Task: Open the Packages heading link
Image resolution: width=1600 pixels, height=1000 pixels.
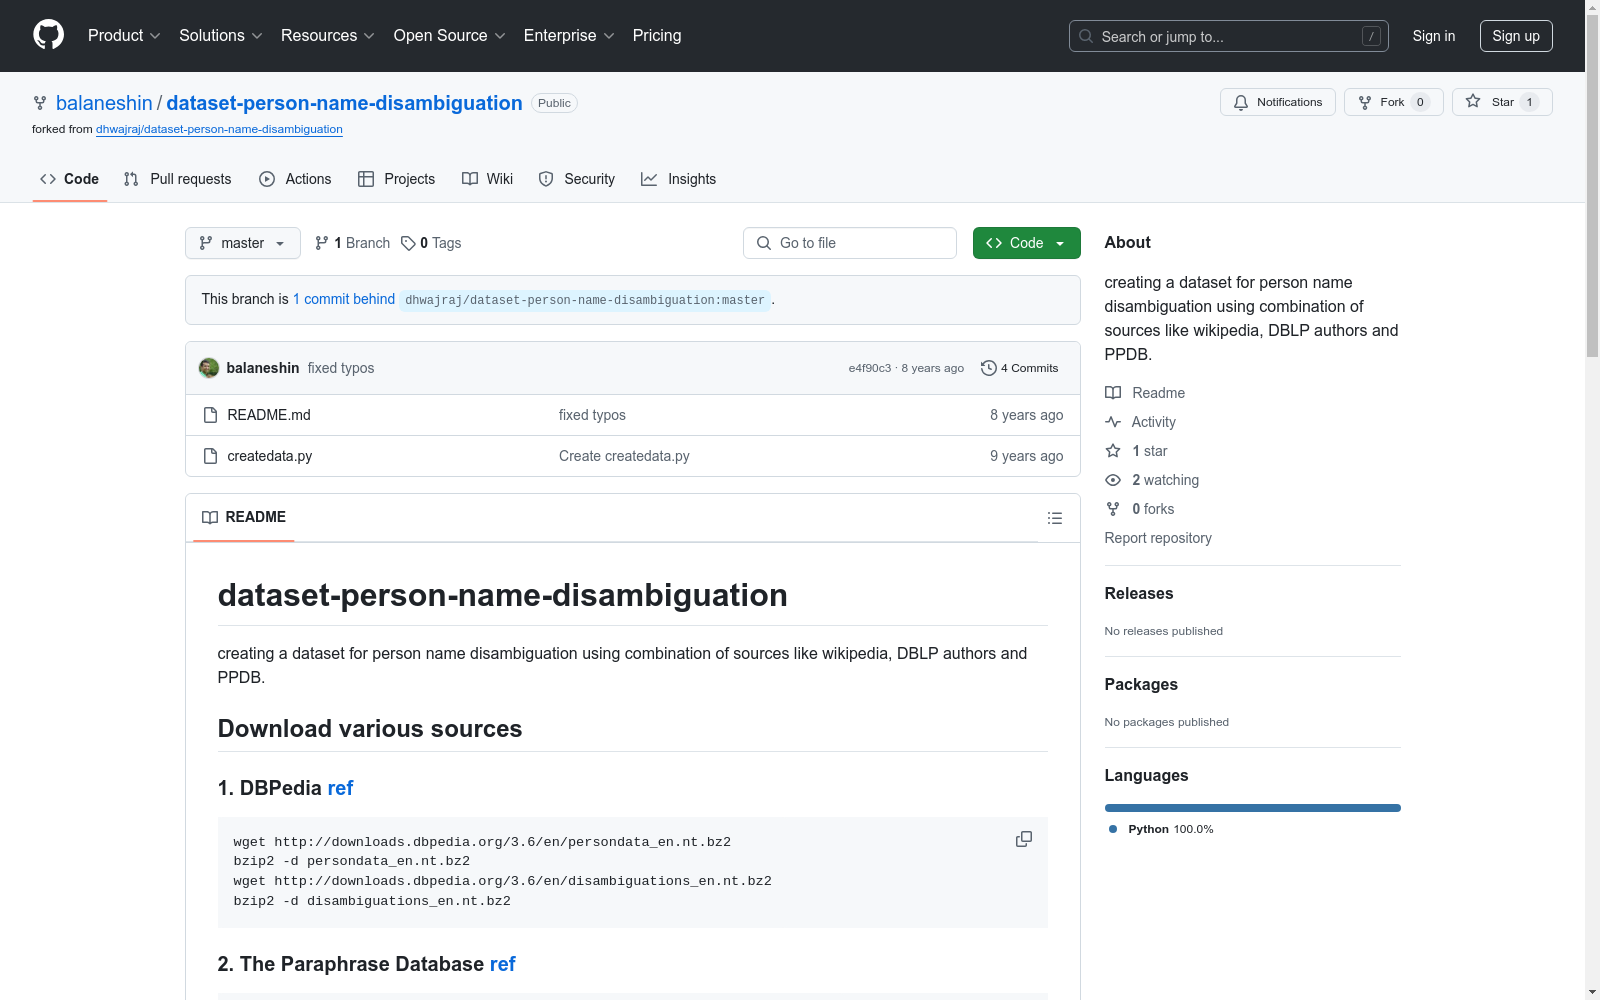Action: [x=1141, y=684]
